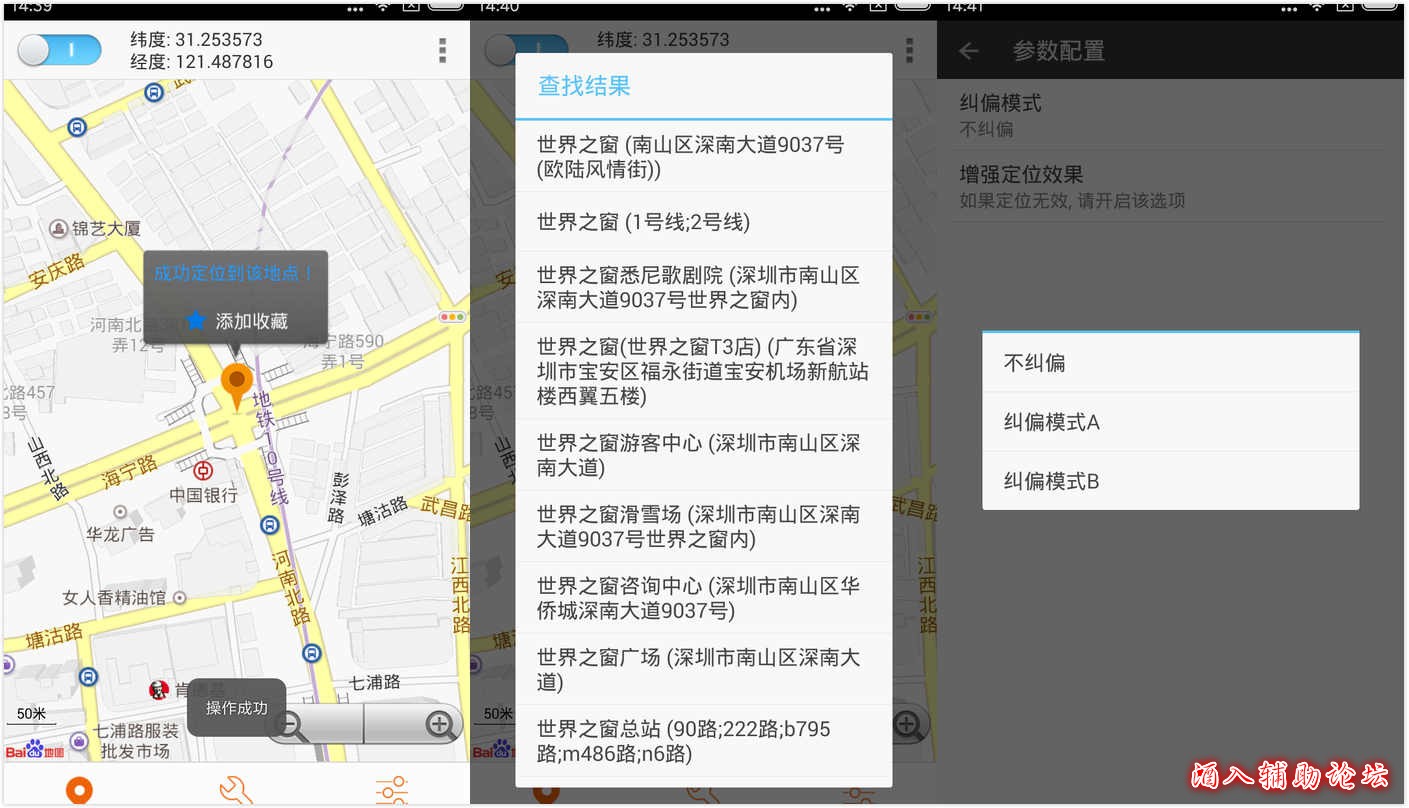Select 世界之窗游客中心 result
Viewport: 1409px width, 808px height.
tap(703, 455)
